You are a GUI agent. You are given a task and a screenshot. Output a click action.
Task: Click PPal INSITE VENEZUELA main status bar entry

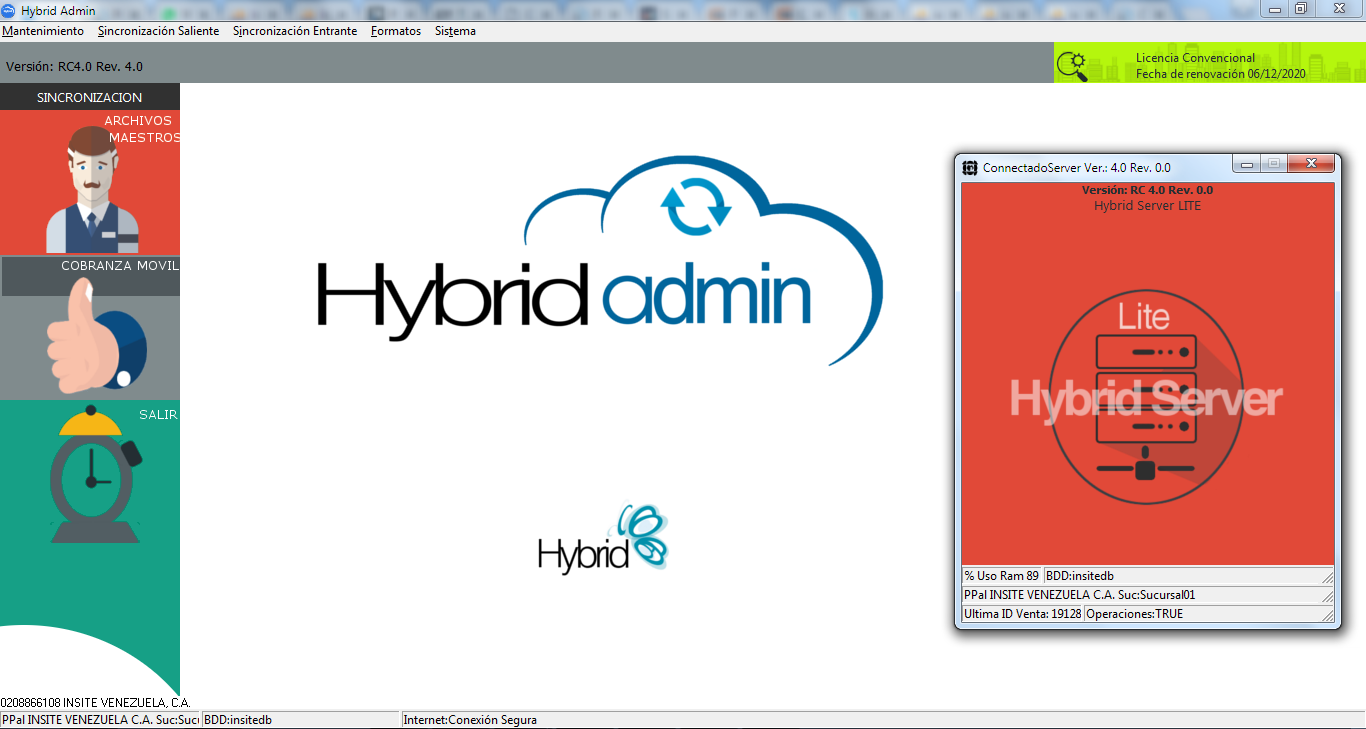click(x=100, y=720)
